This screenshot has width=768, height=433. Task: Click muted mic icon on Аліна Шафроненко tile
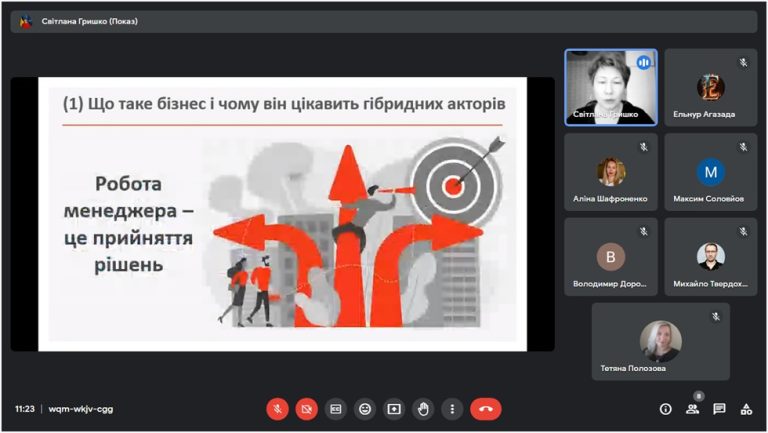[x=644, y=147]
